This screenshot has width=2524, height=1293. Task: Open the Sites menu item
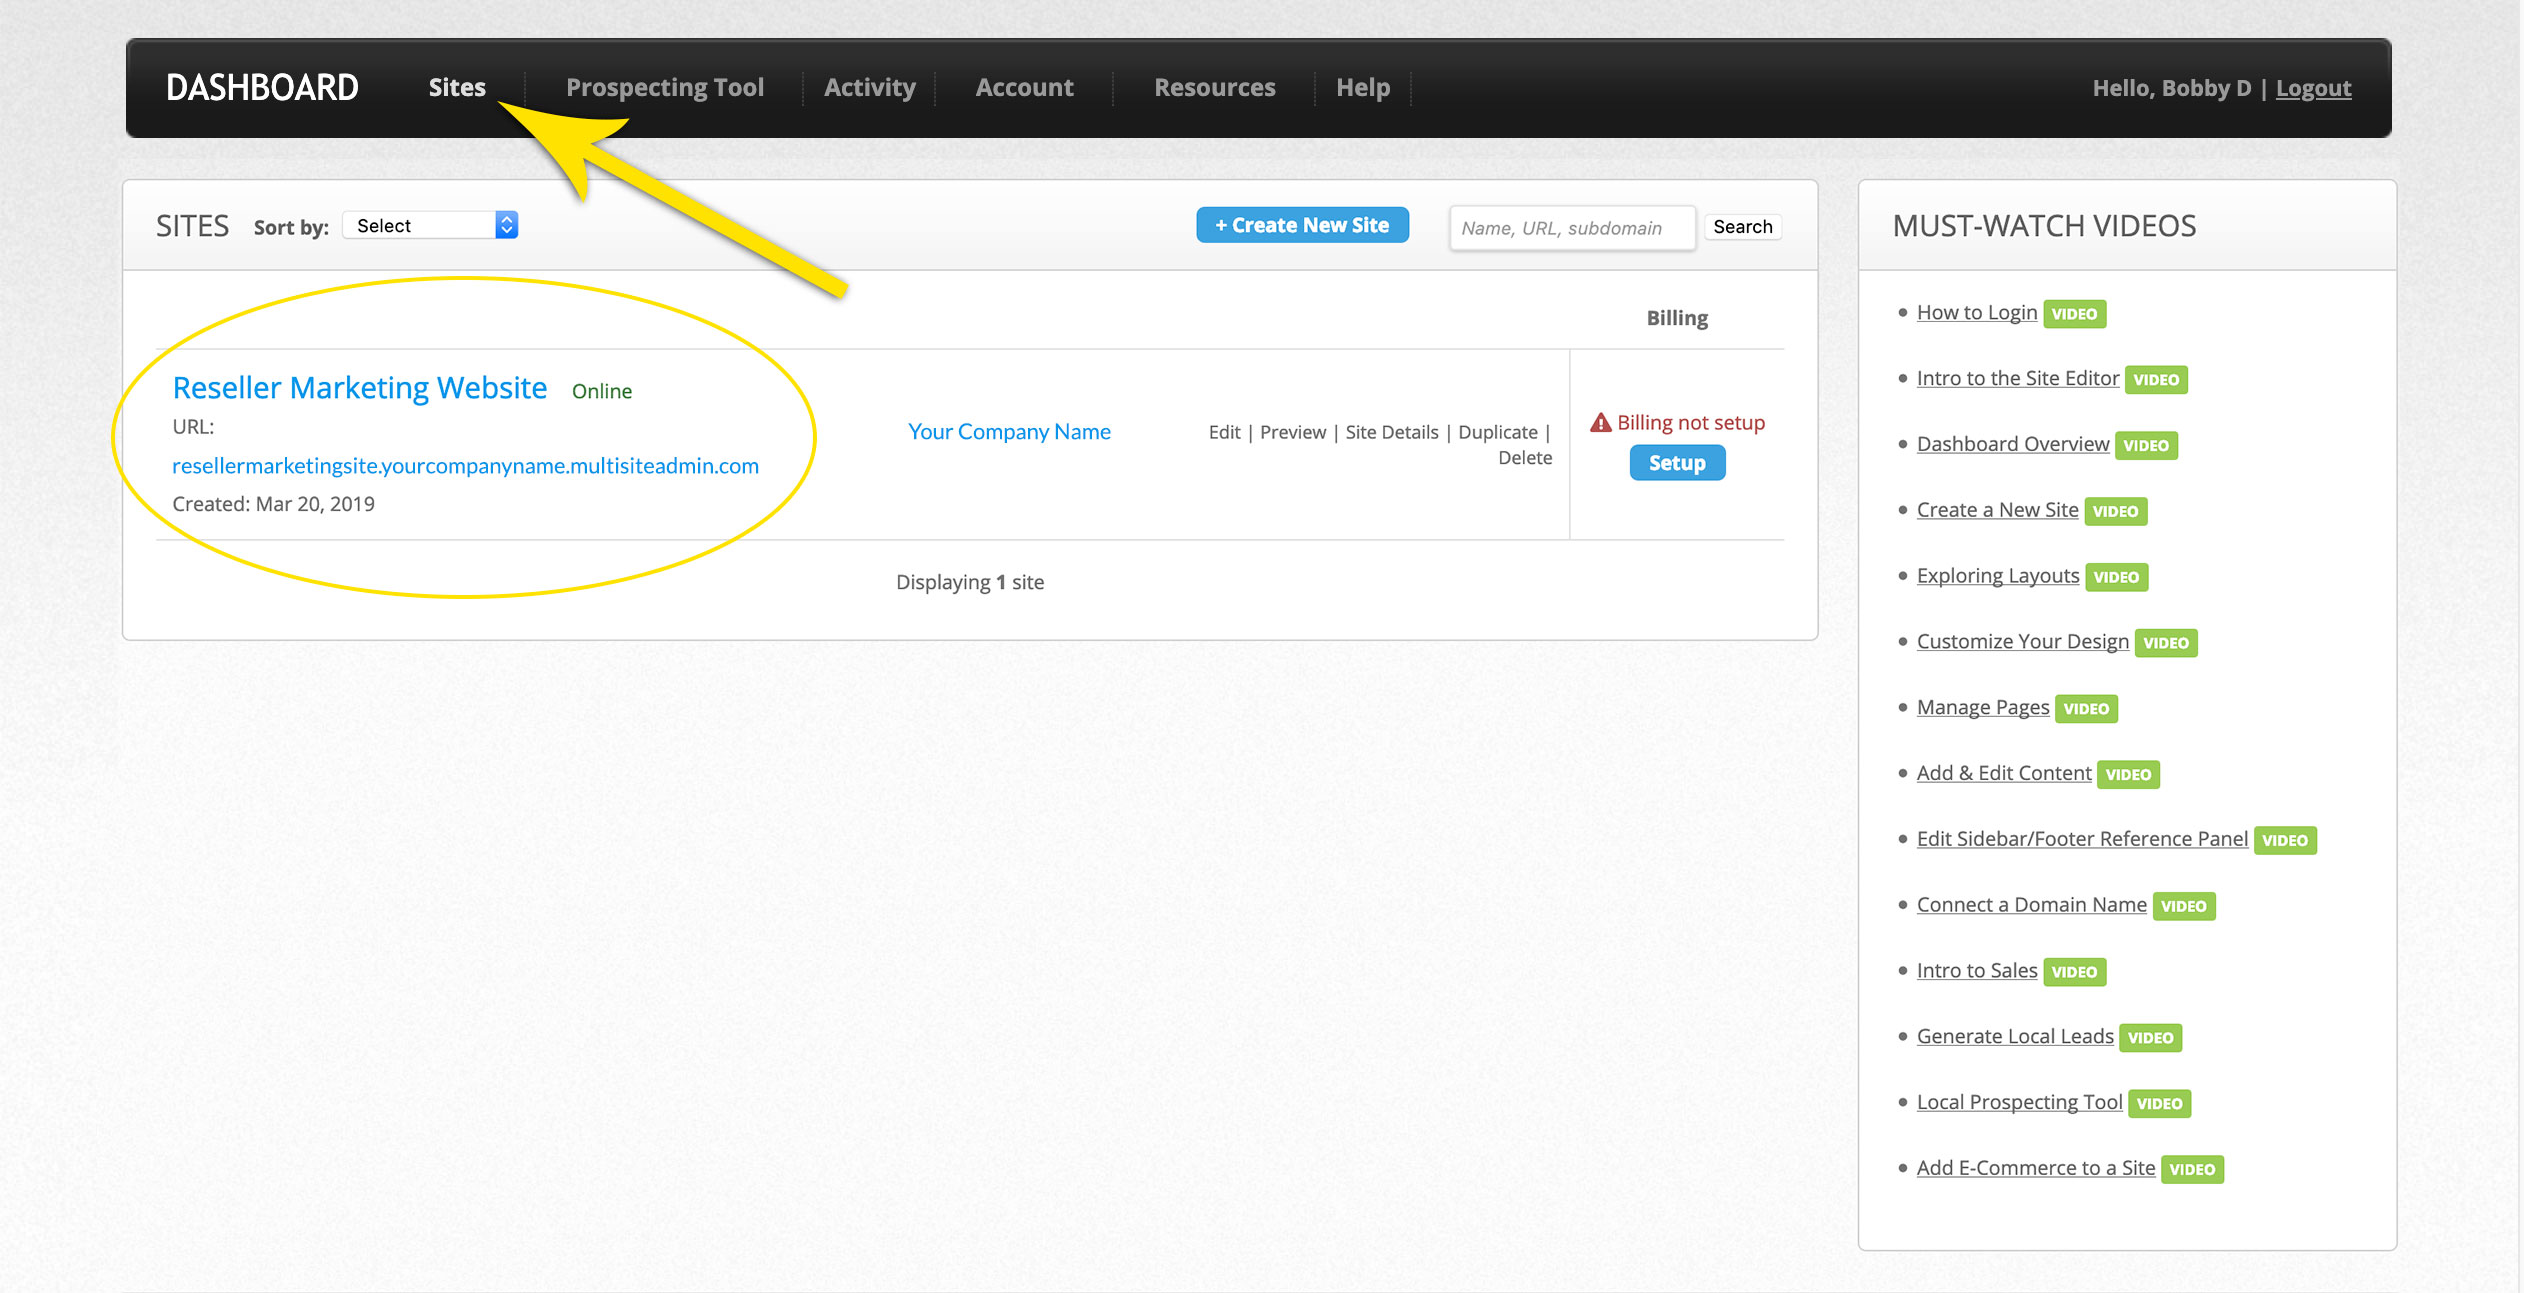457,88
